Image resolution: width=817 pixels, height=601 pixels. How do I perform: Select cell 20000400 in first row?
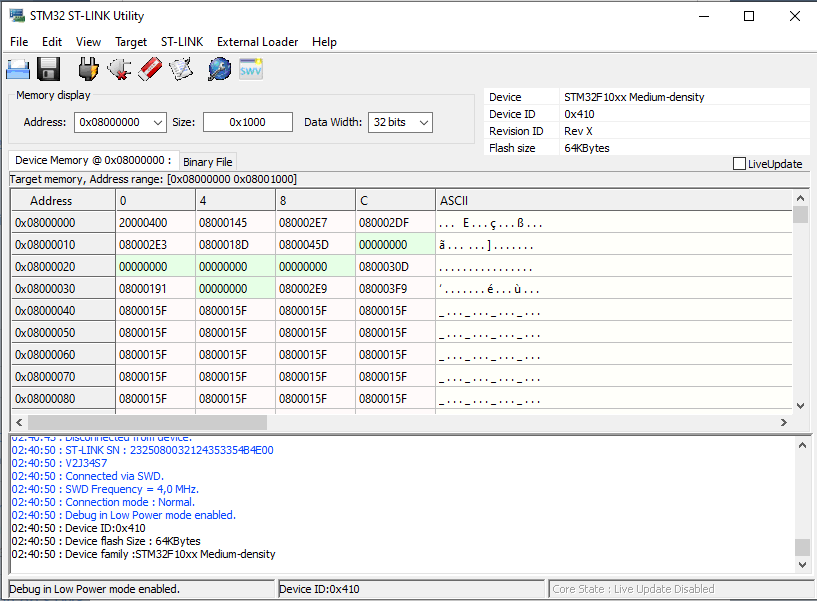pos(155,223)
